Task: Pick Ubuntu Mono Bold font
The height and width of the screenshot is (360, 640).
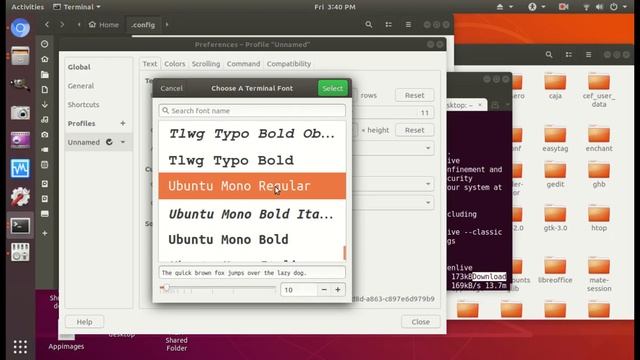Action: click(x=252, y=239)
